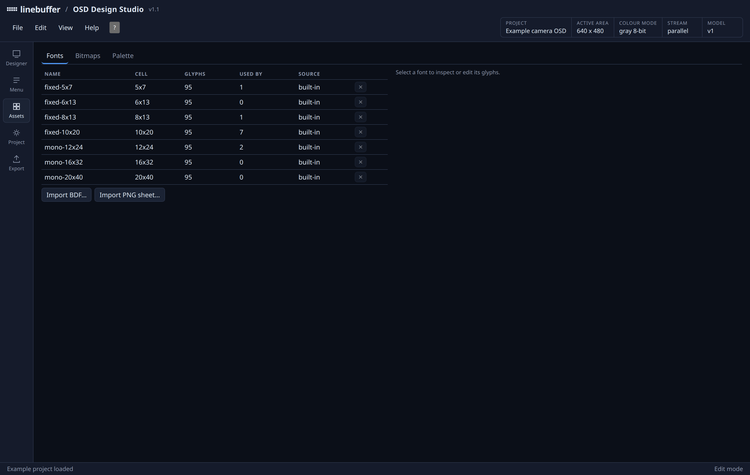Viewport: 750px width, 475px height.
Task: Click the SOURCE column header
Action: (x=309, y=74)
